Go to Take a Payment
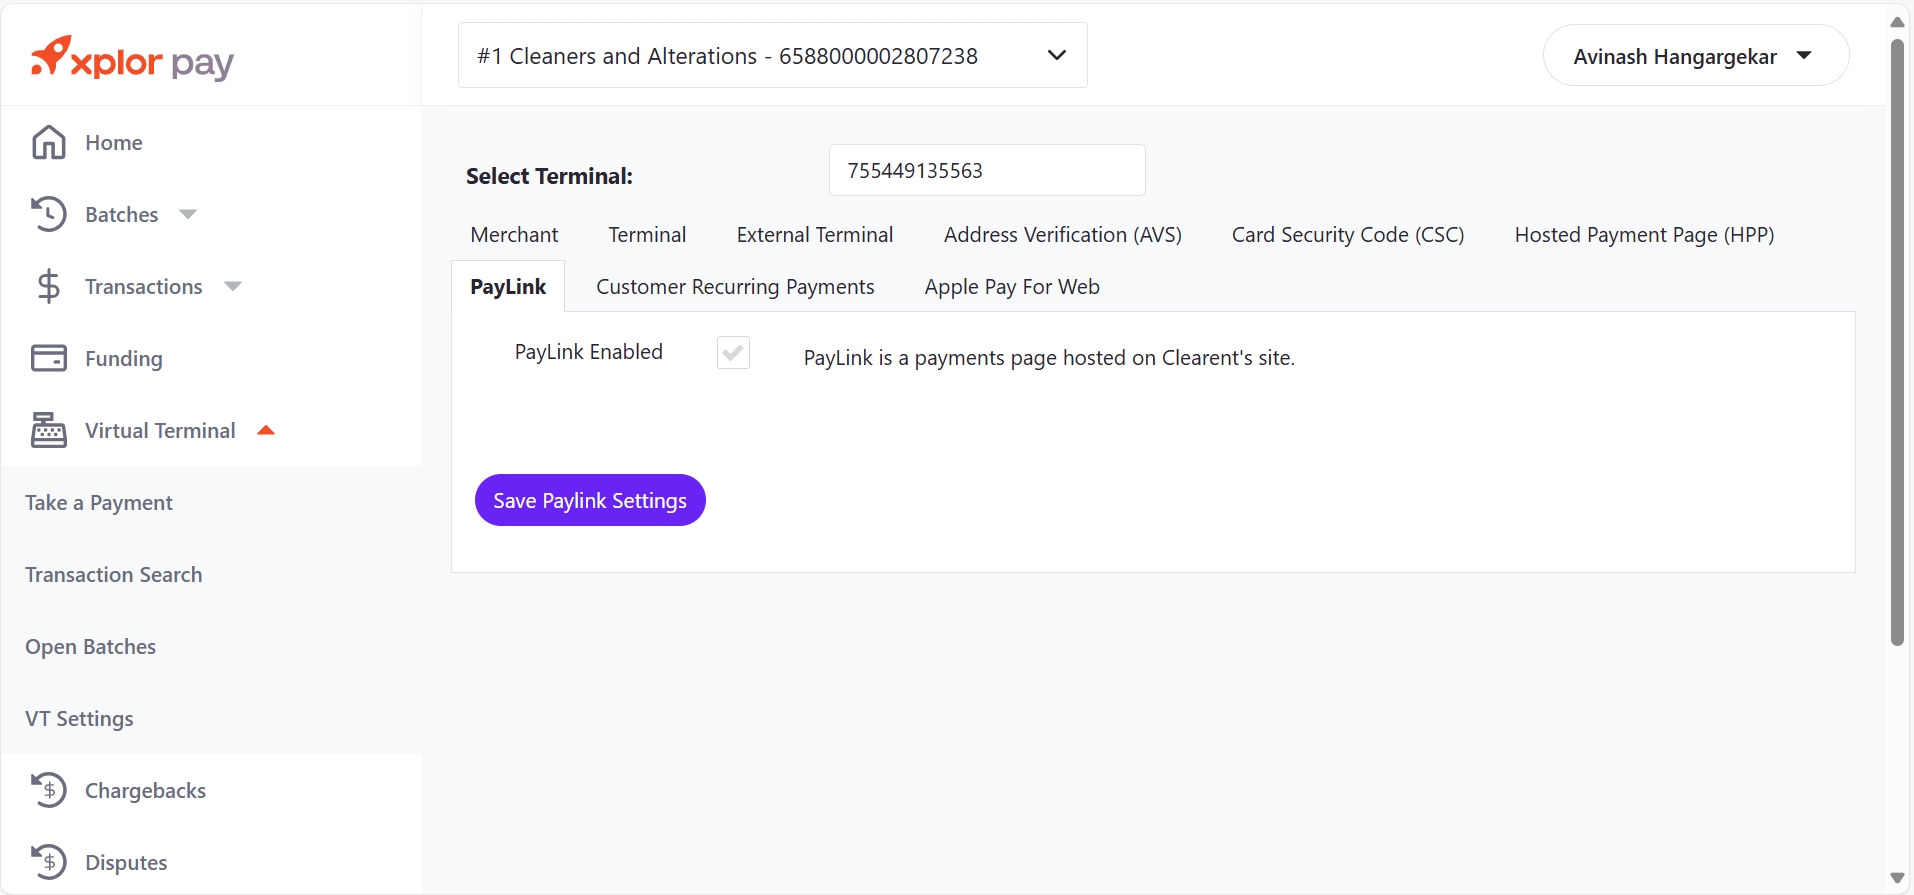This screenshot has height=895, width=1914. pyautogui.click(x=99, y=503)
